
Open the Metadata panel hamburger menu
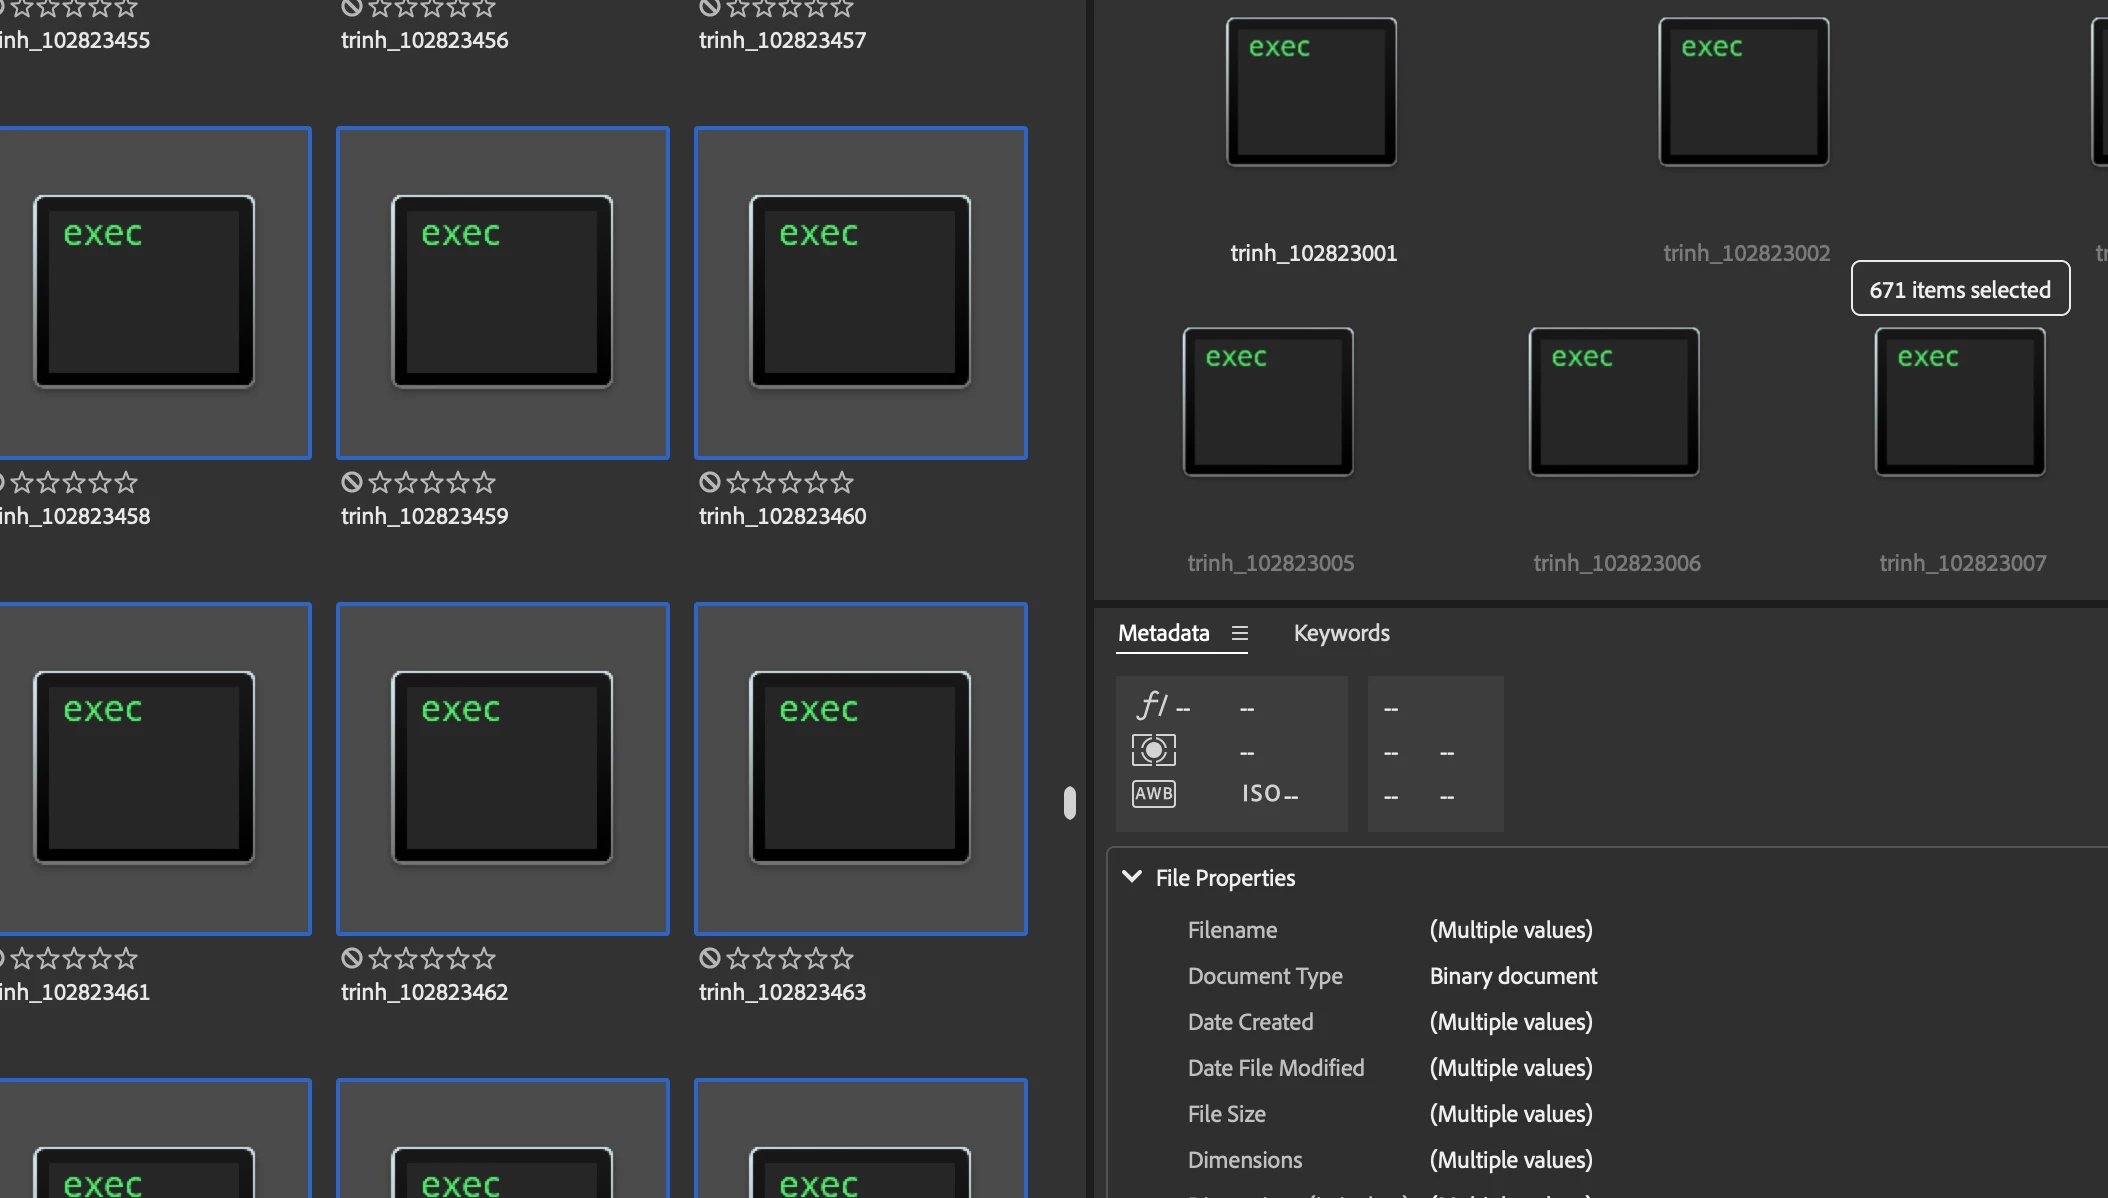(x=1240, y=633)
